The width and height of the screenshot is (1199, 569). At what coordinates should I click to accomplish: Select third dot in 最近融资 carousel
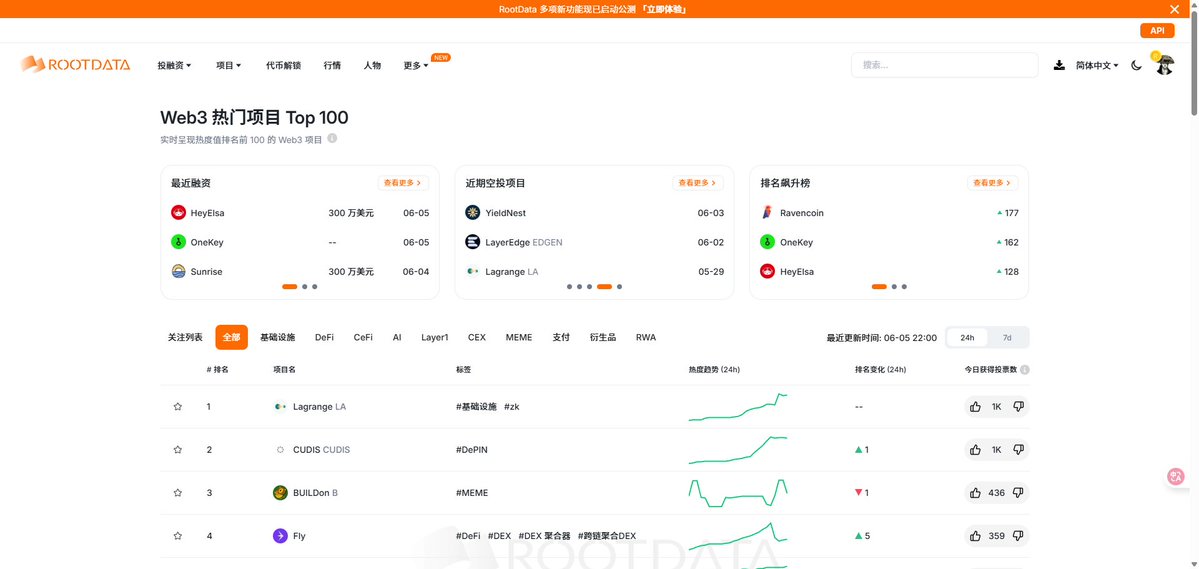315,287
